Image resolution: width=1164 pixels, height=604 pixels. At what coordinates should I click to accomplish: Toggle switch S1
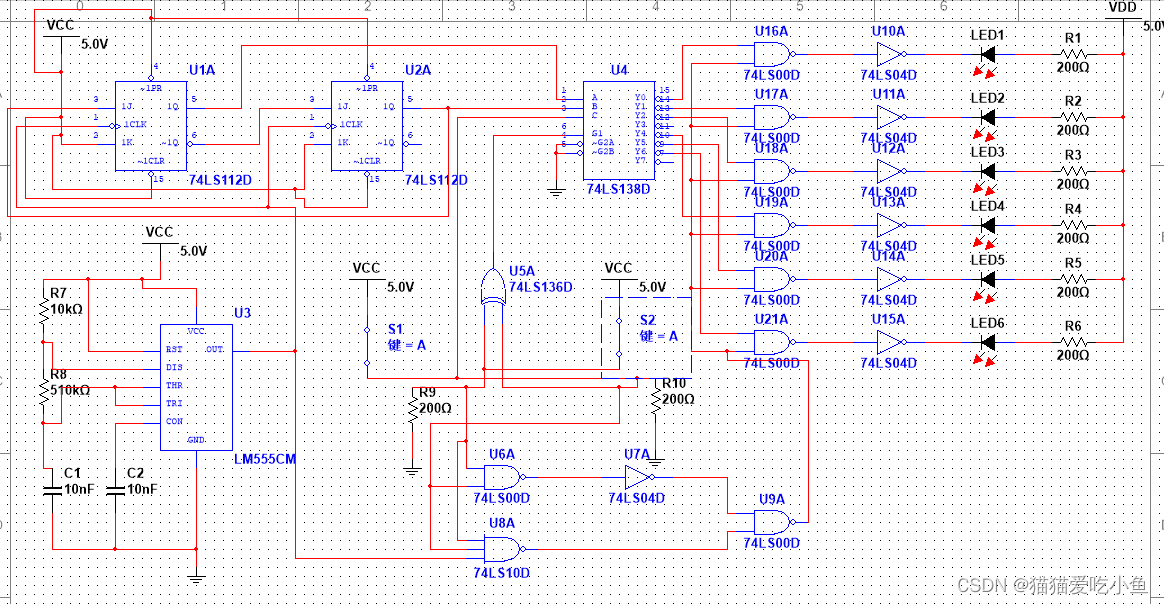pyautogui.click(x=367, y=346)
